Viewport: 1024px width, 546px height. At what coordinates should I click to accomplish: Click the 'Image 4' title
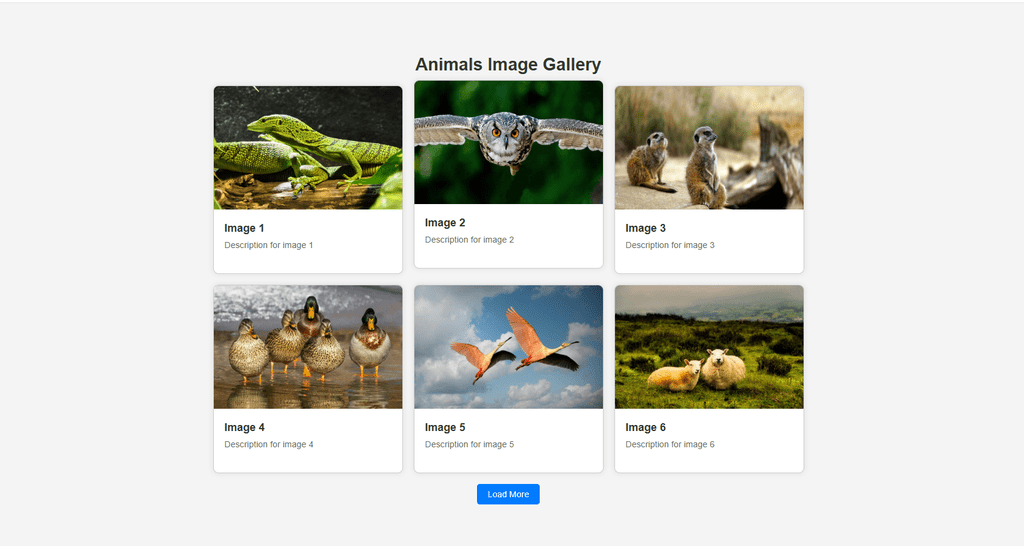pyautogui.click(x=244, y=427)
